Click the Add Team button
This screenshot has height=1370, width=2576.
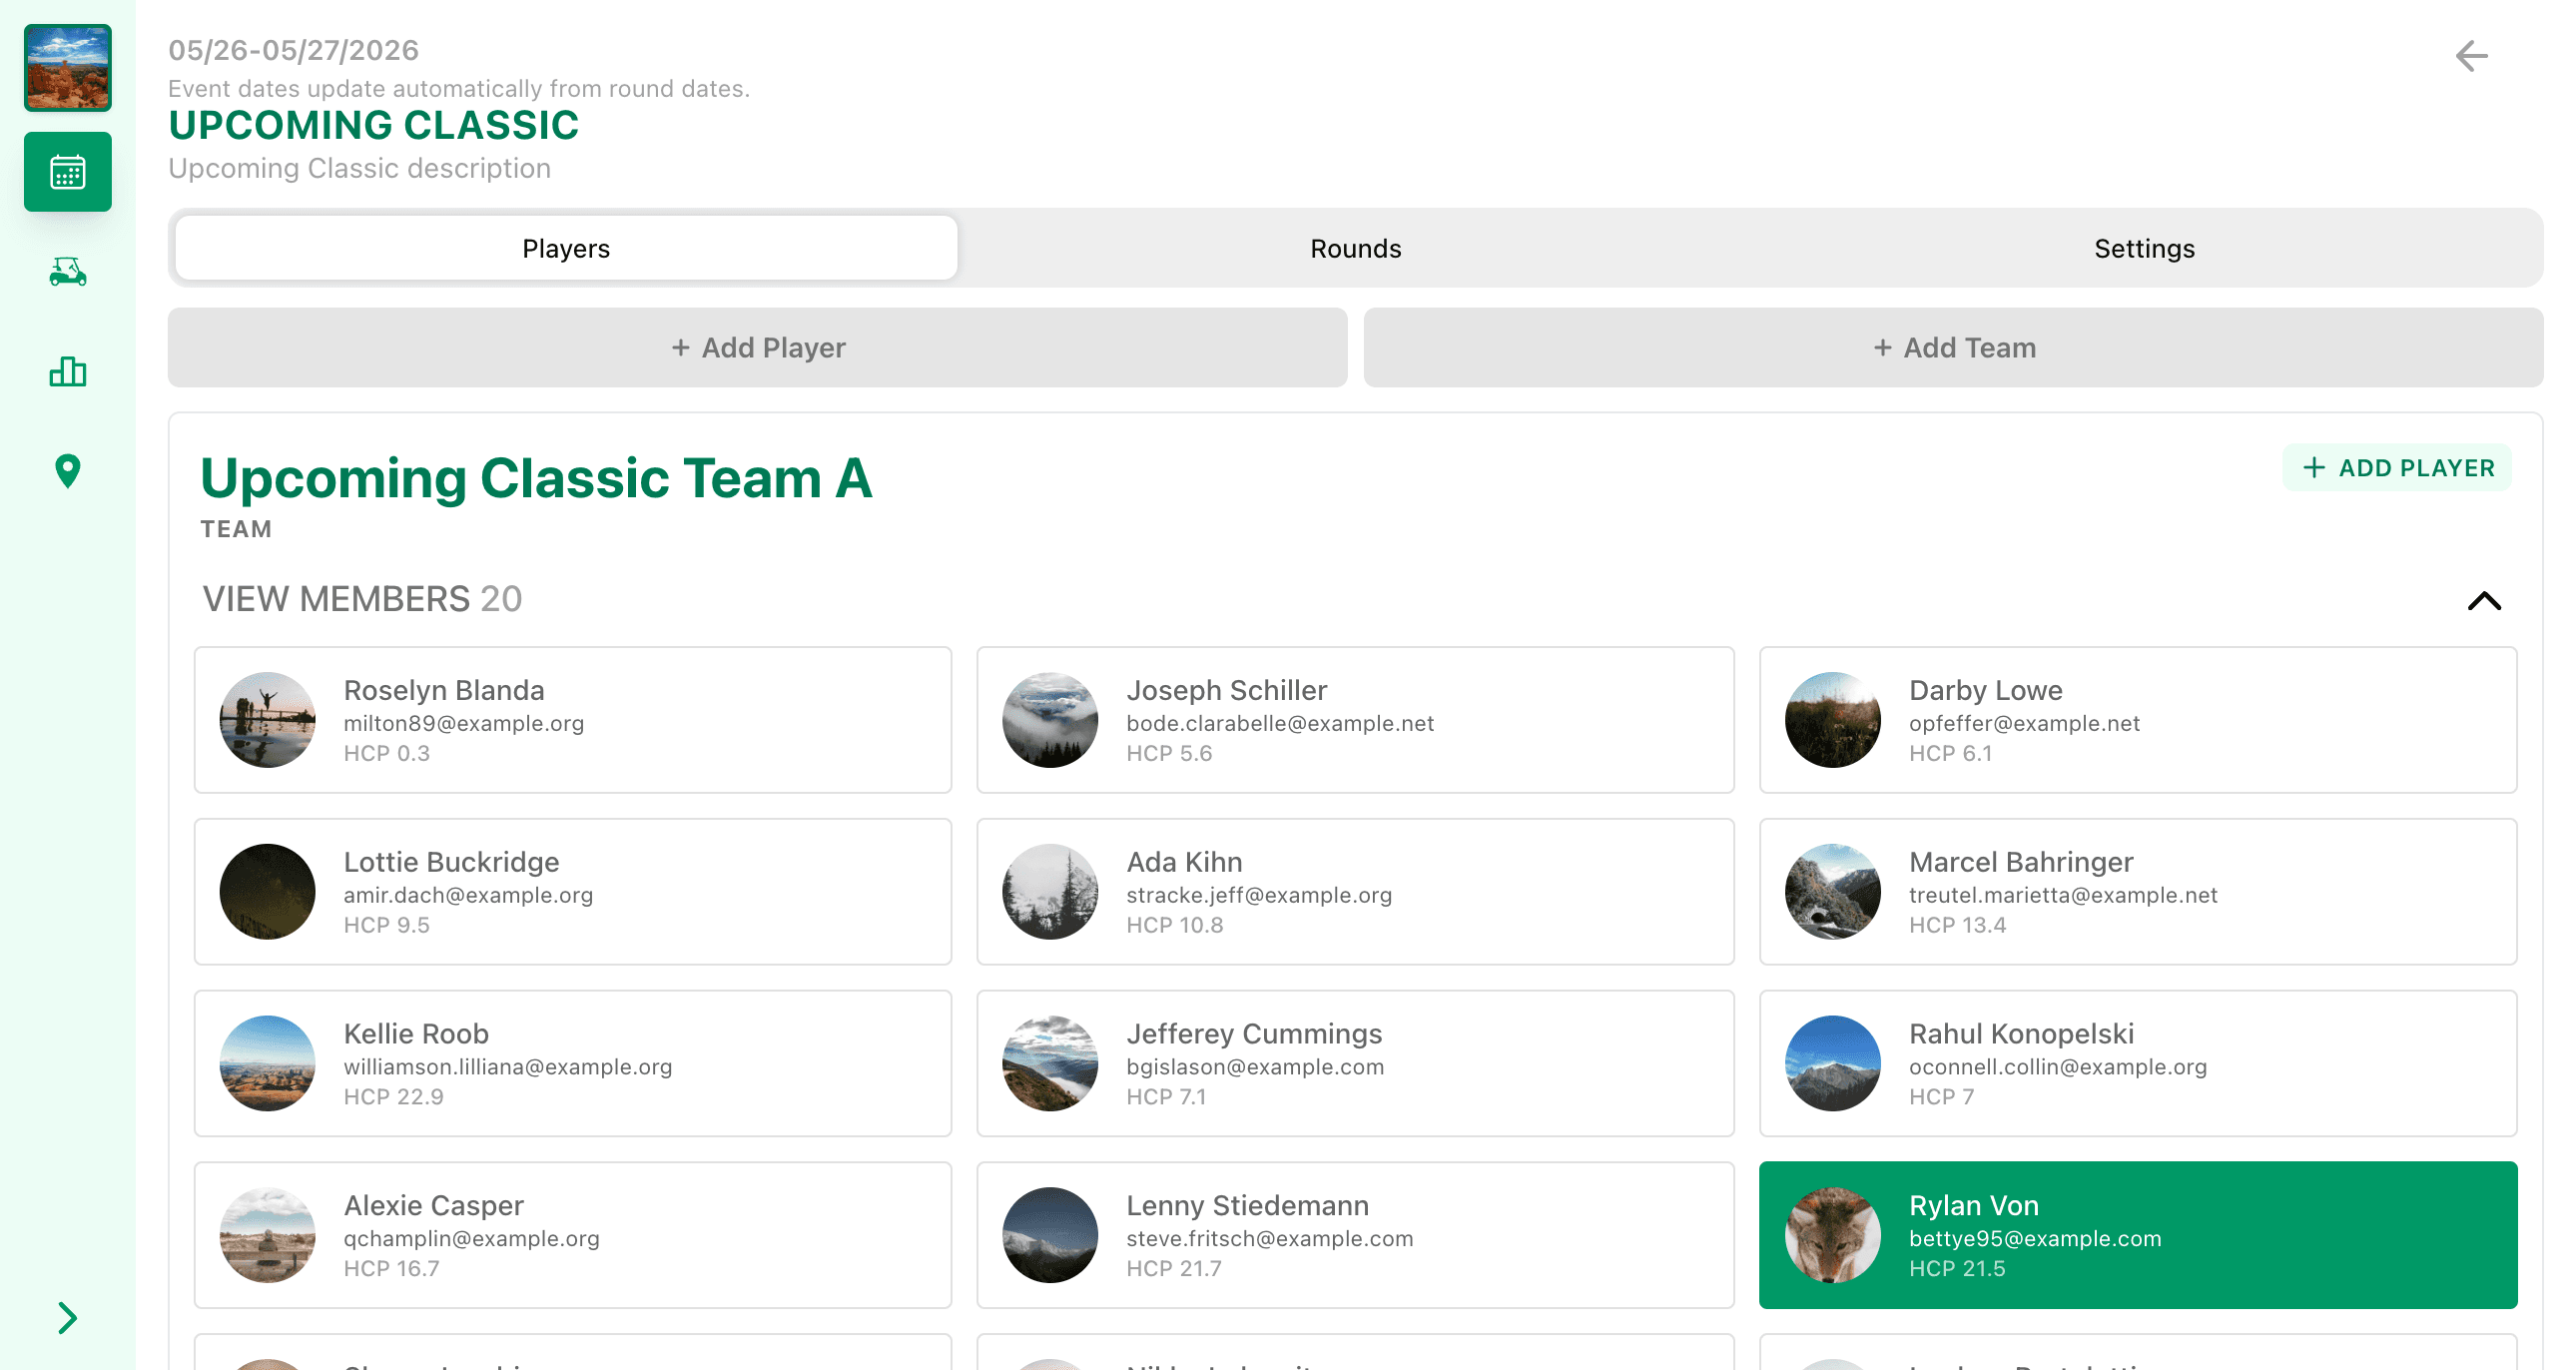pyautogui.click(x=1953, y=348)
